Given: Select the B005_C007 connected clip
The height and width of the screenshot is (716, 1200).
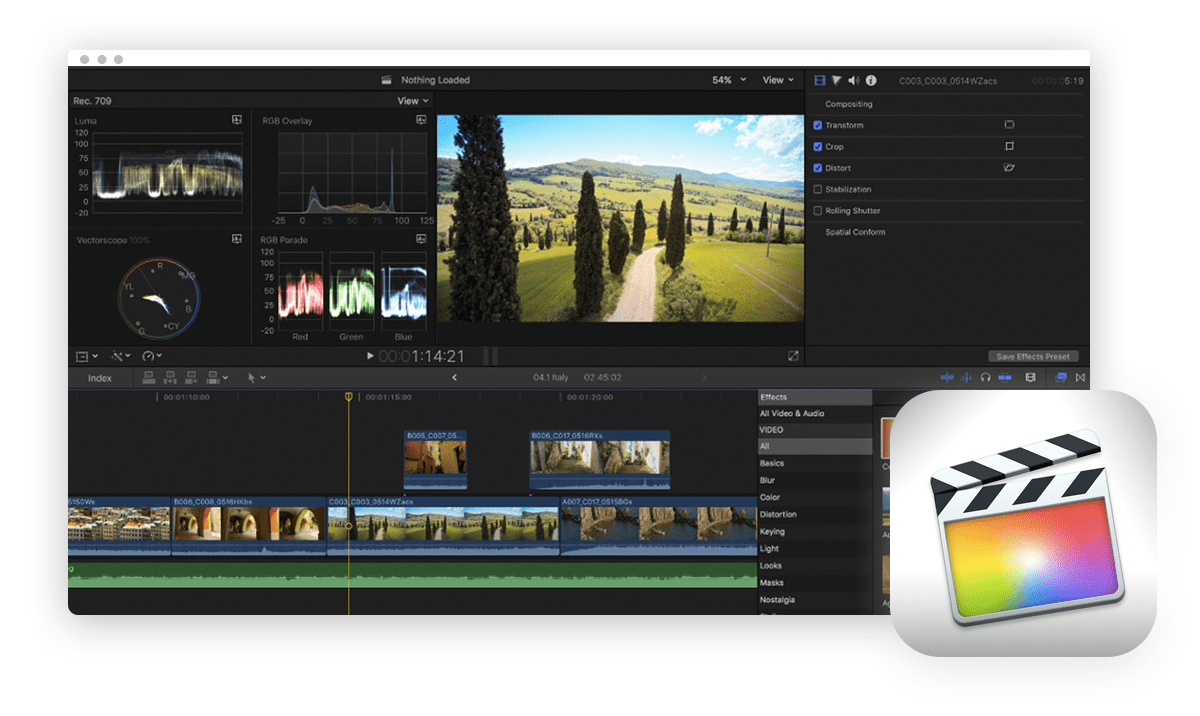Looking at the screenshot, I should click(x=435, y=460).
